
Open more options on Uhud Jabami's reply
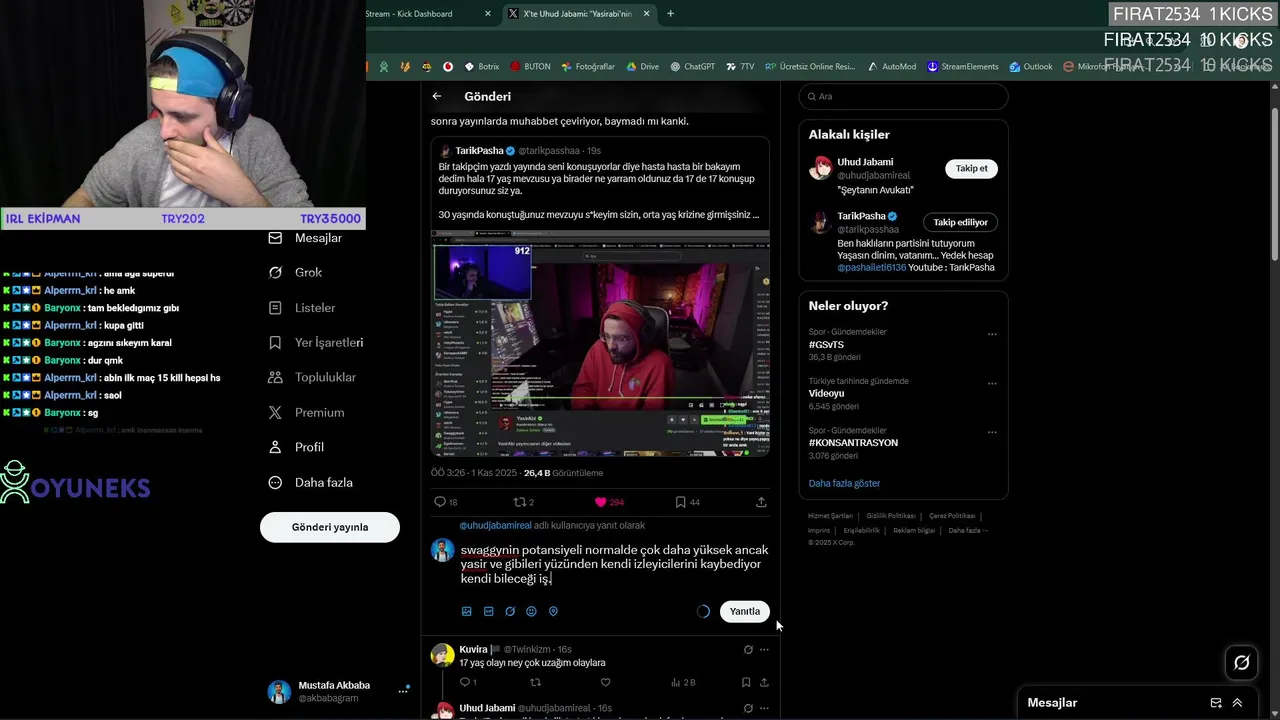pos(764,708)
